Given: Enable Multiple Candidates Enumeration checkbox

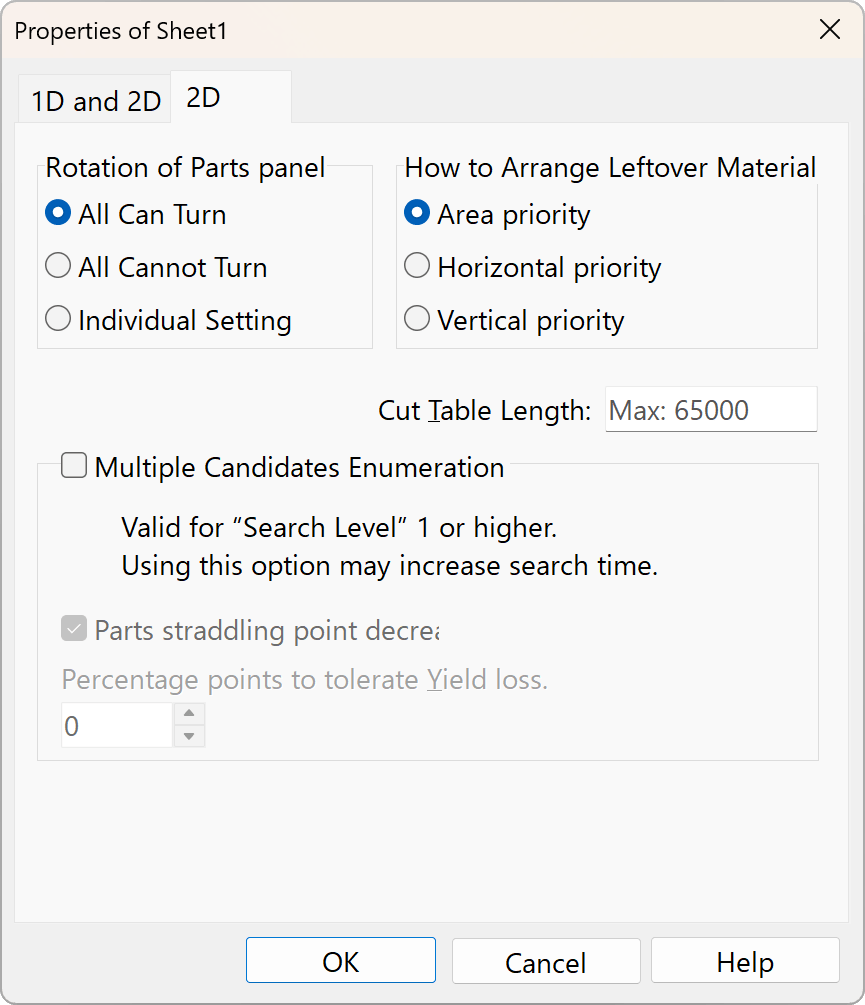Looking at the screenshot, I should point(74,466).
